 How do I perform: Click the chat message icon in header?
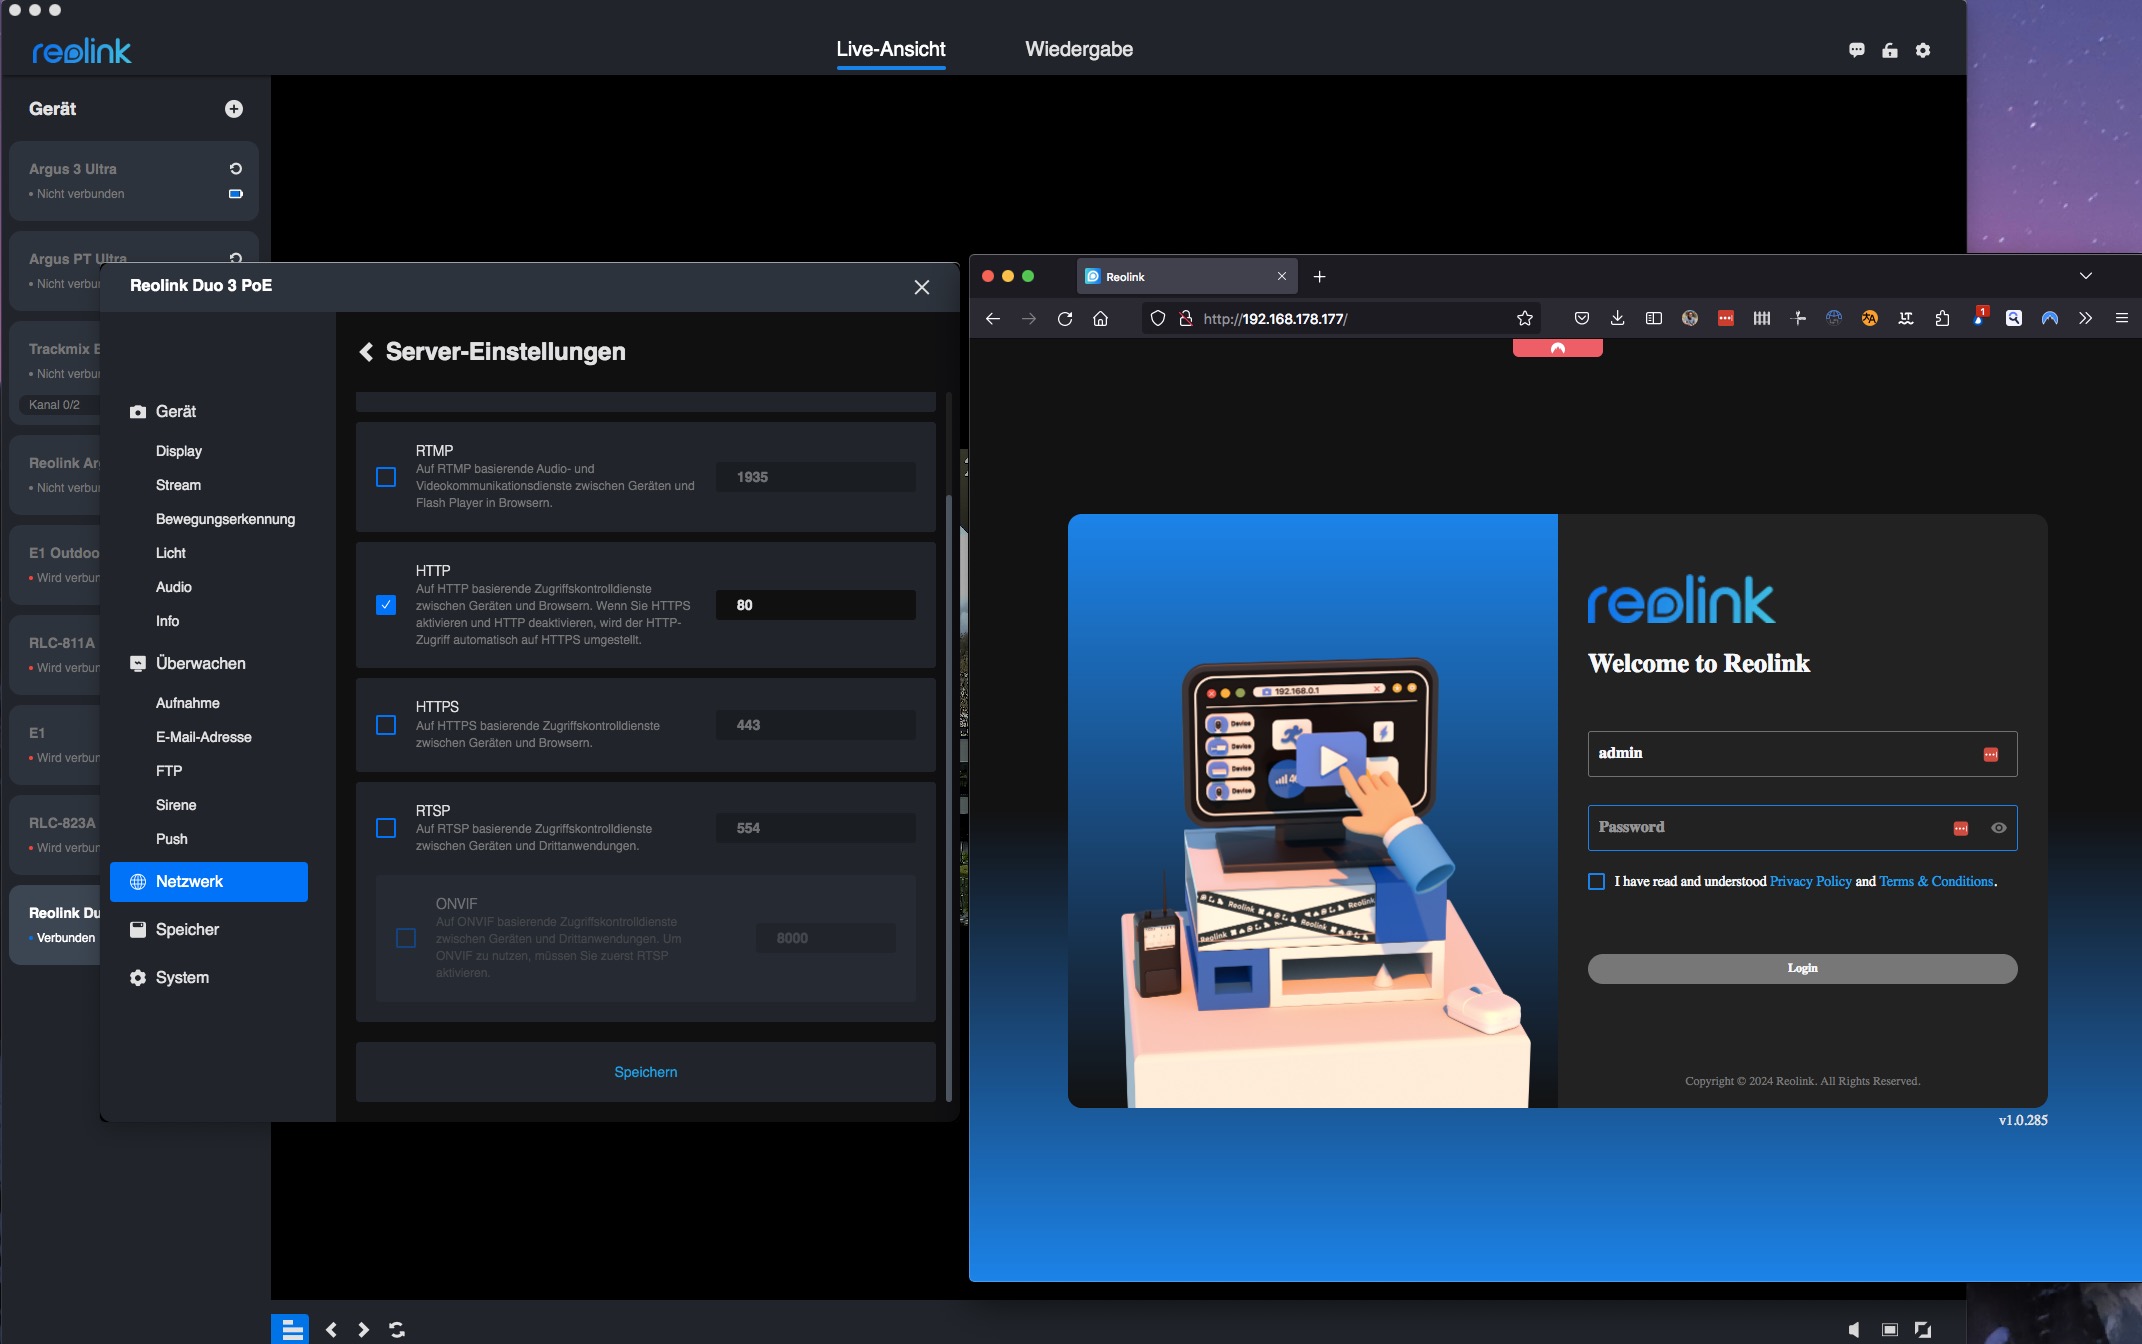pyautogui.click(x=1856, y=50)
